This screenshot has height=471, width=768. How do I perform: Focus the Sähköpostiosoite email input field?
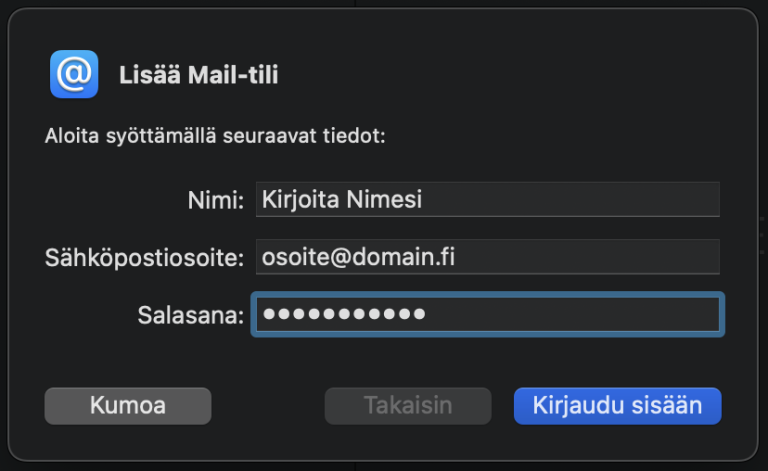[x=487, y=257]
